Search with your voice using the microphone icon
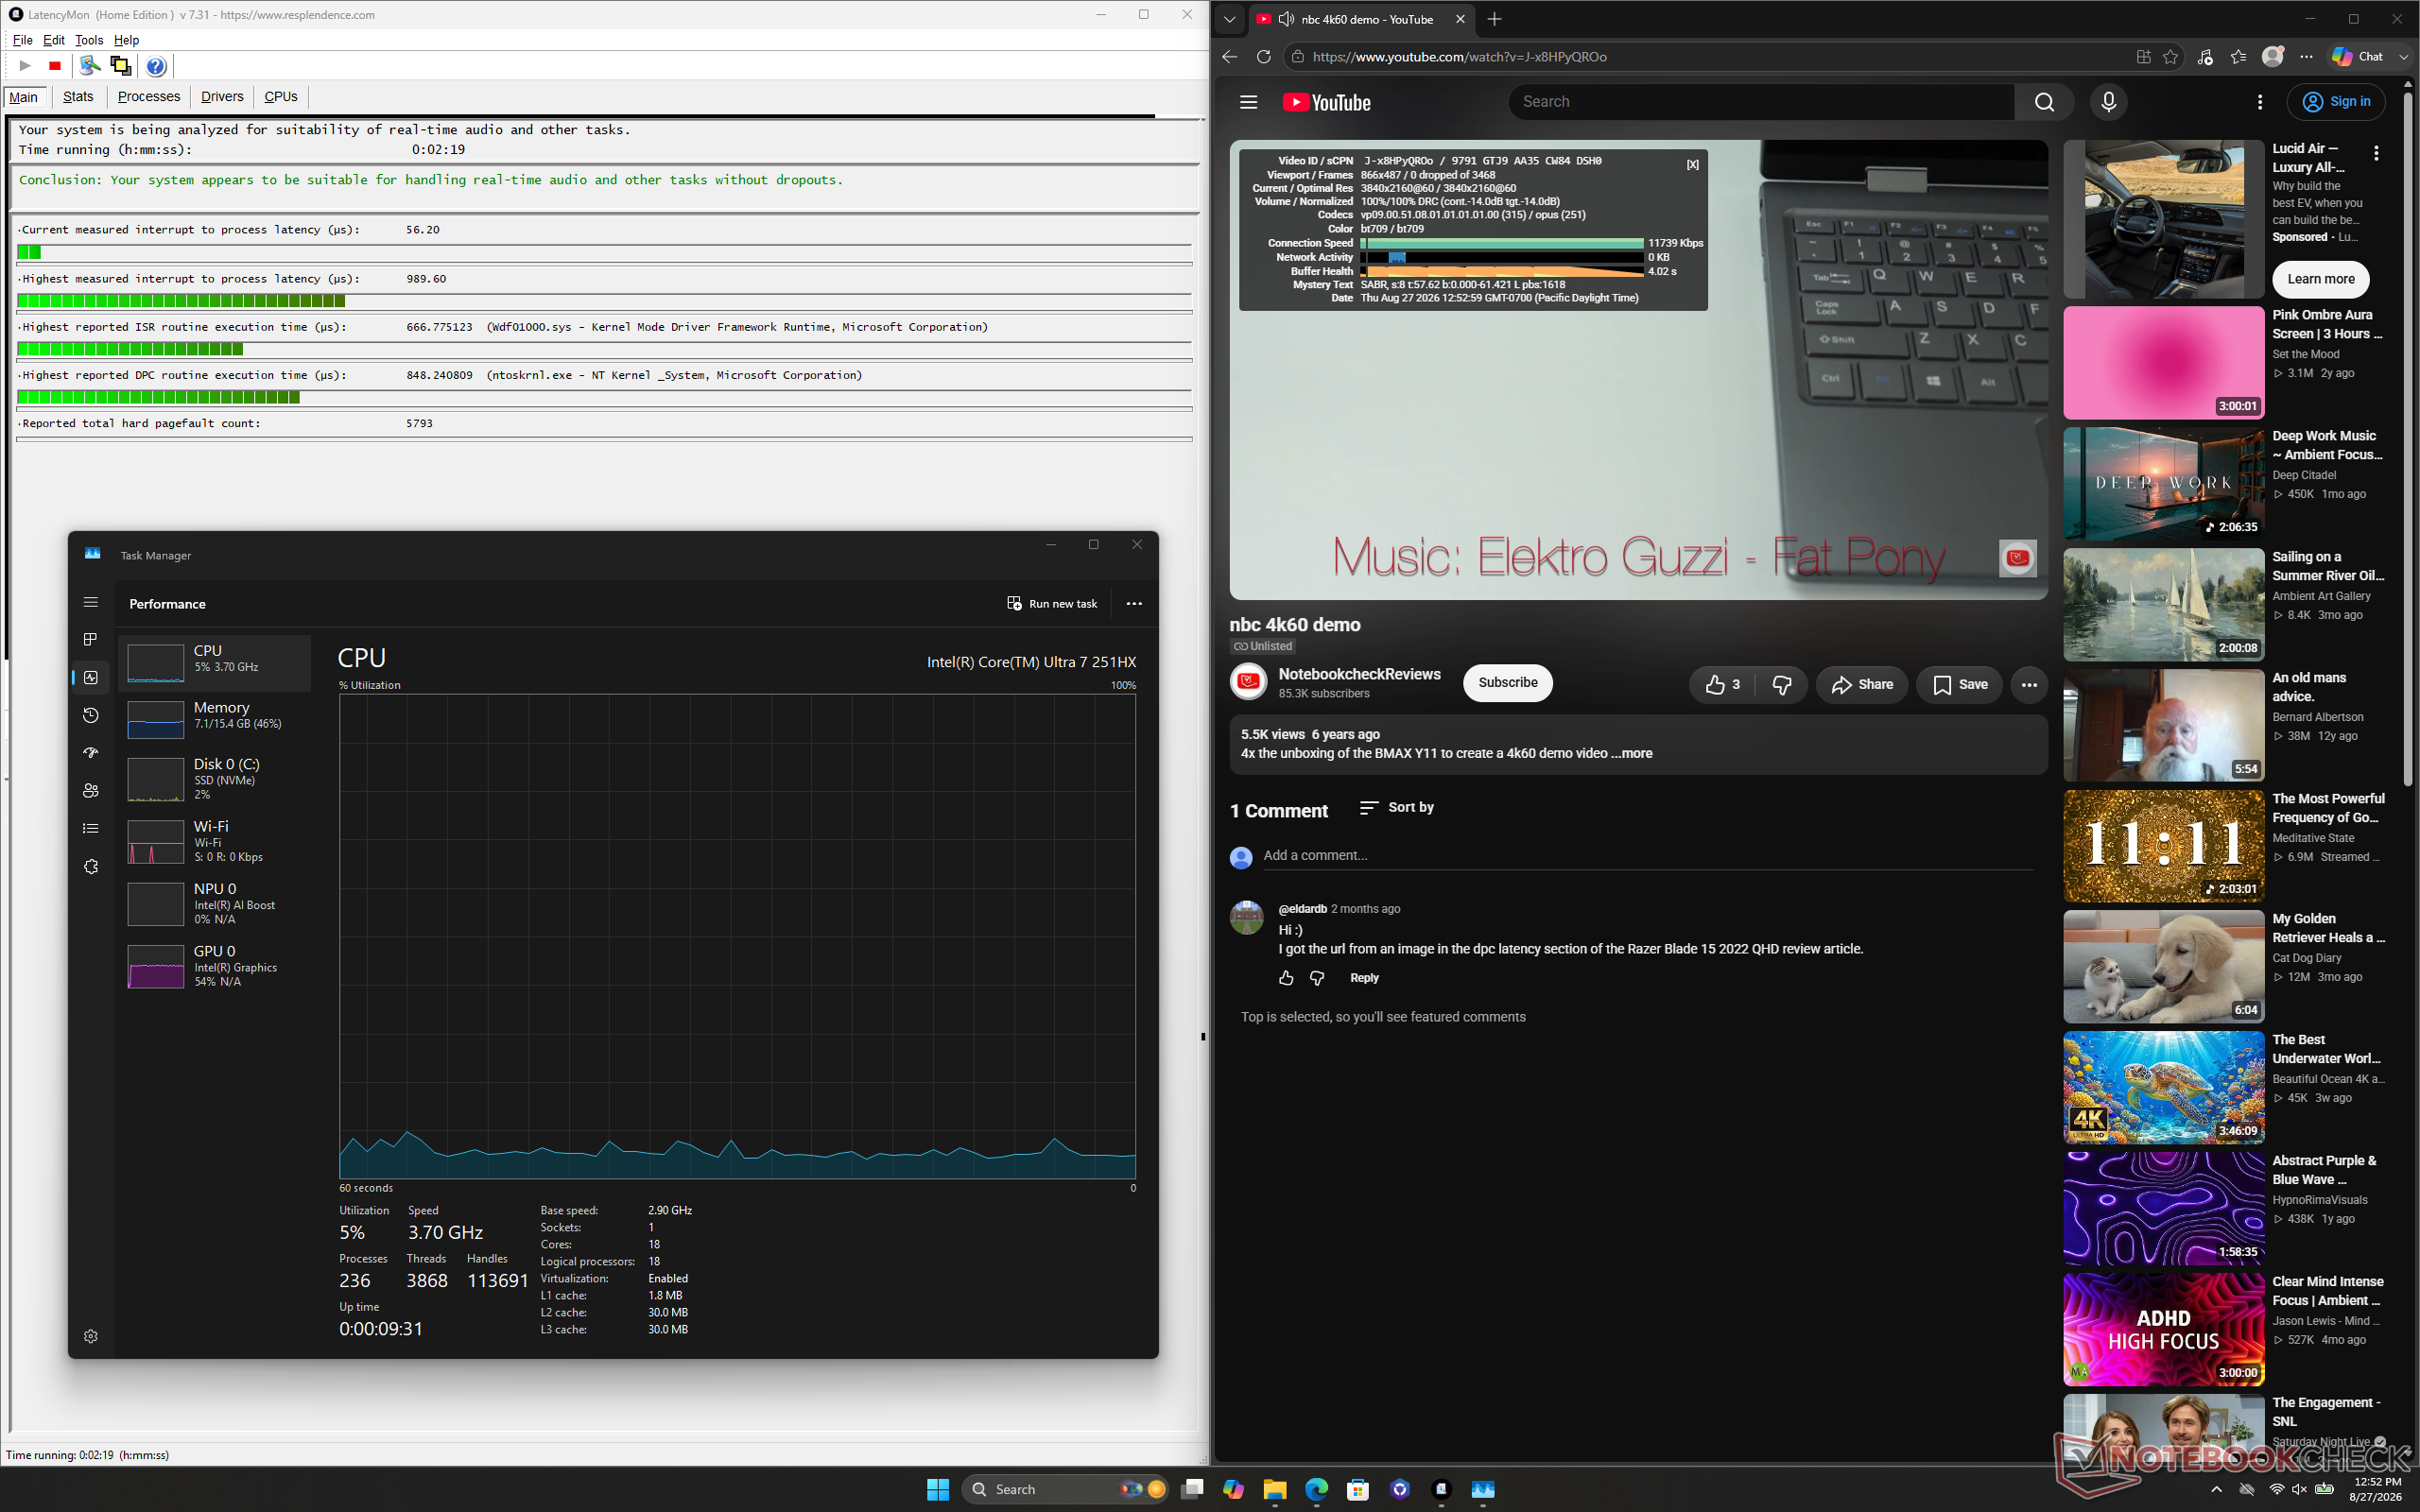Screen dimensions: 2420x1512 click(x=2109, y=102)
